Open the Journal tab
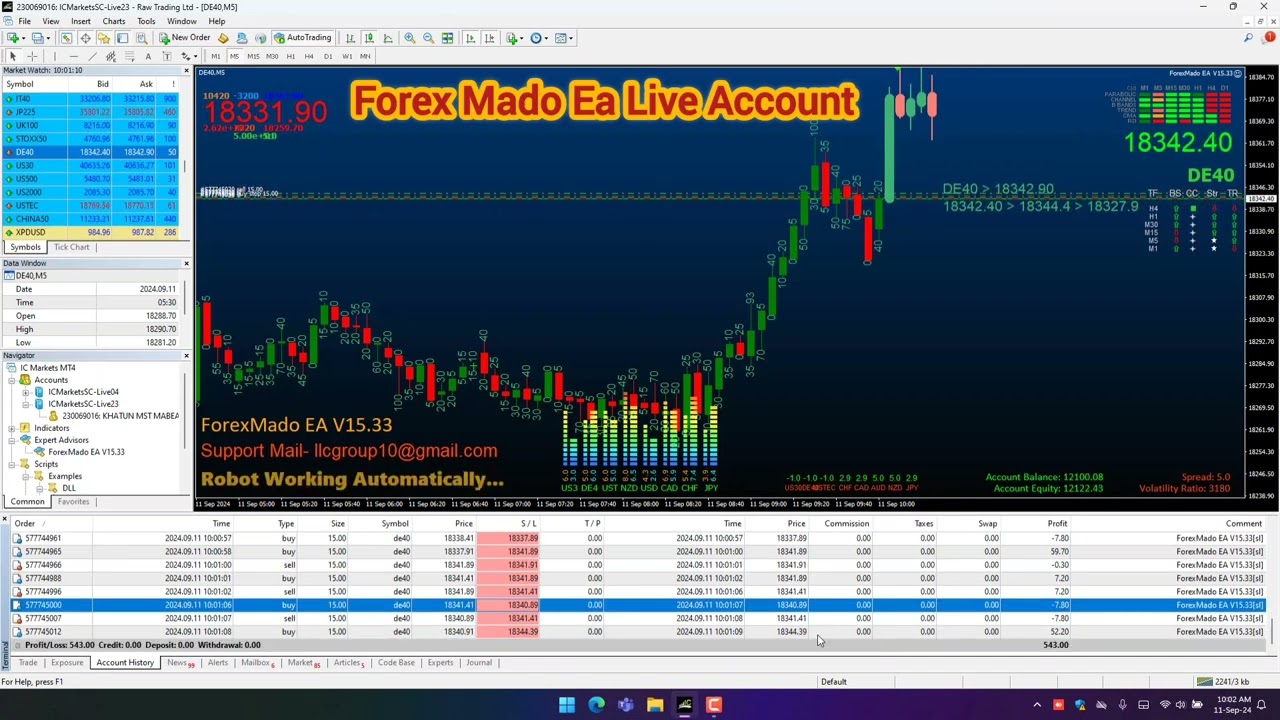Viewport: 1280px width, 720px height. pyautogui.click(x=479, y=663)
